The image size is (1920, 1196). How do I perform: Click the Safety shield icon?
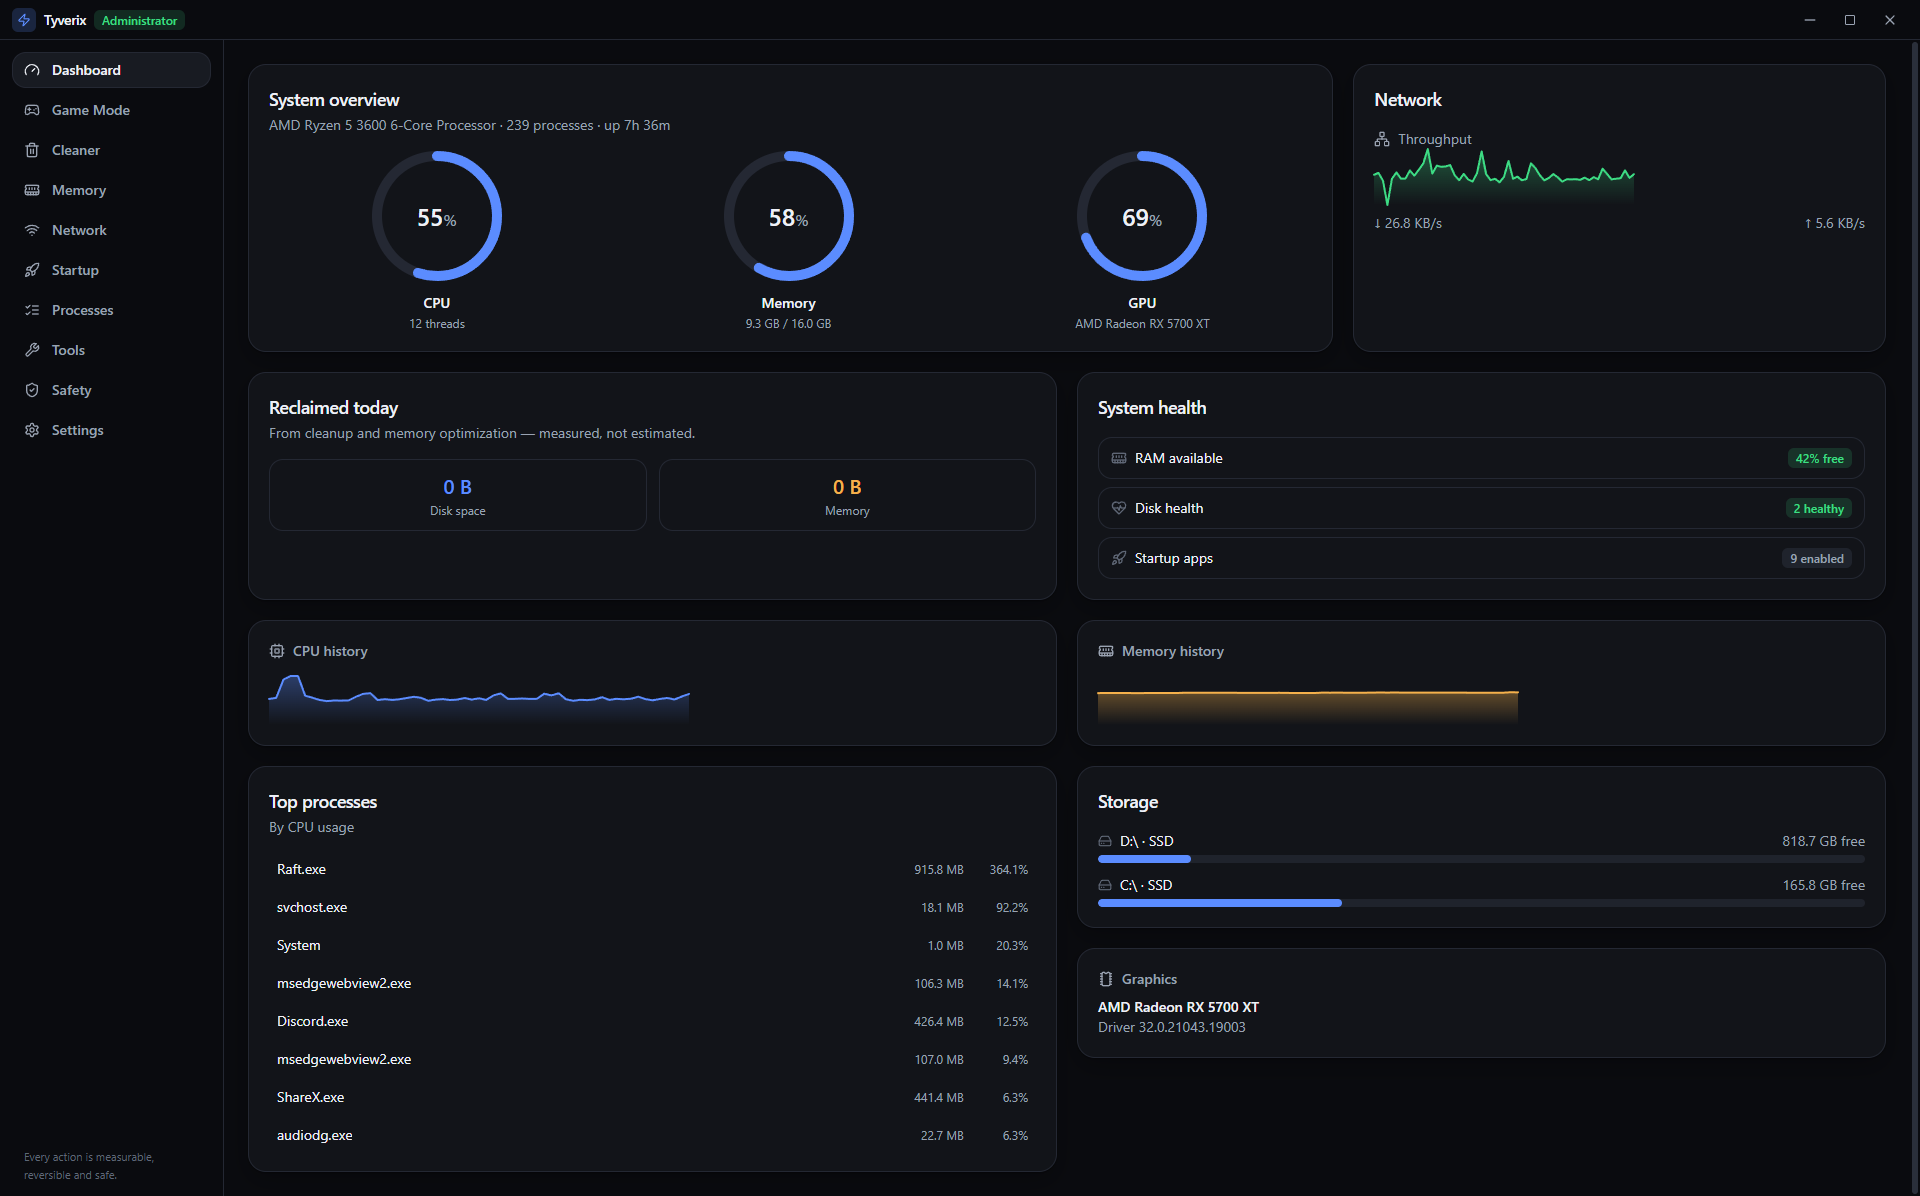coord(32,390)
